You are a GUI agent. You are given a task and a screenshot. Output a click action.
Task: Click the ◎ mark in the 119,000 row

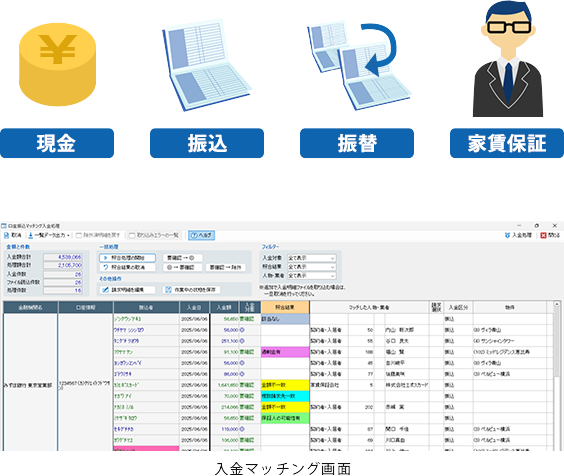point(242,429)
